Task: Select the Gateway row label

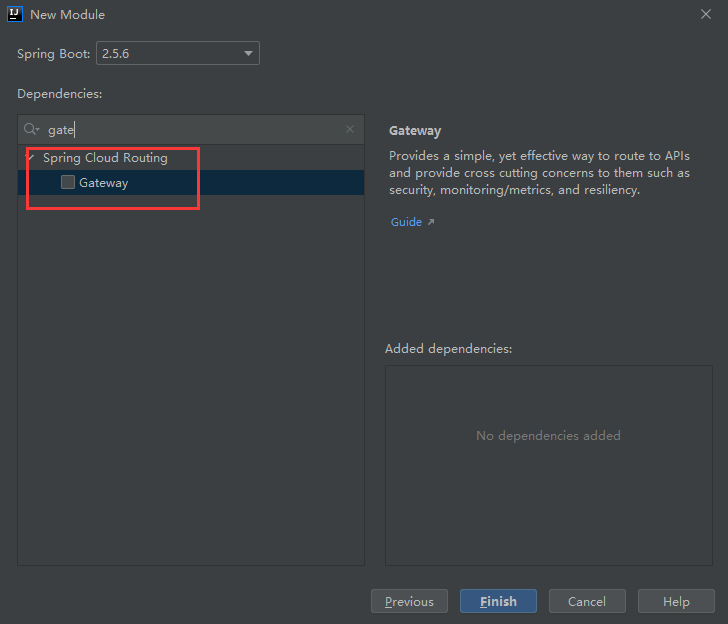Action: [x=104, y=182]
